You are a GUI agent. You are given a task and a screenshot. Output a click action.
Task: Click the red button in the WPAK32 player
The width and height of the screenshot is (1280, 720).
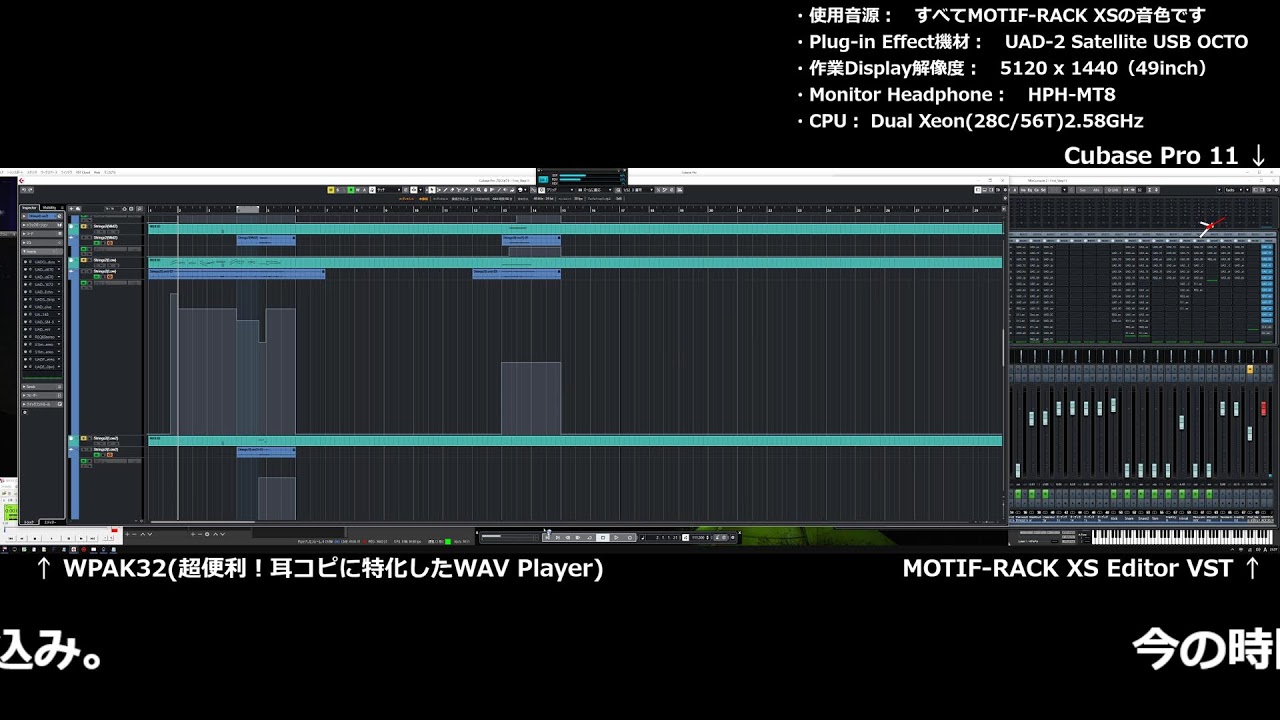(115, 530)
